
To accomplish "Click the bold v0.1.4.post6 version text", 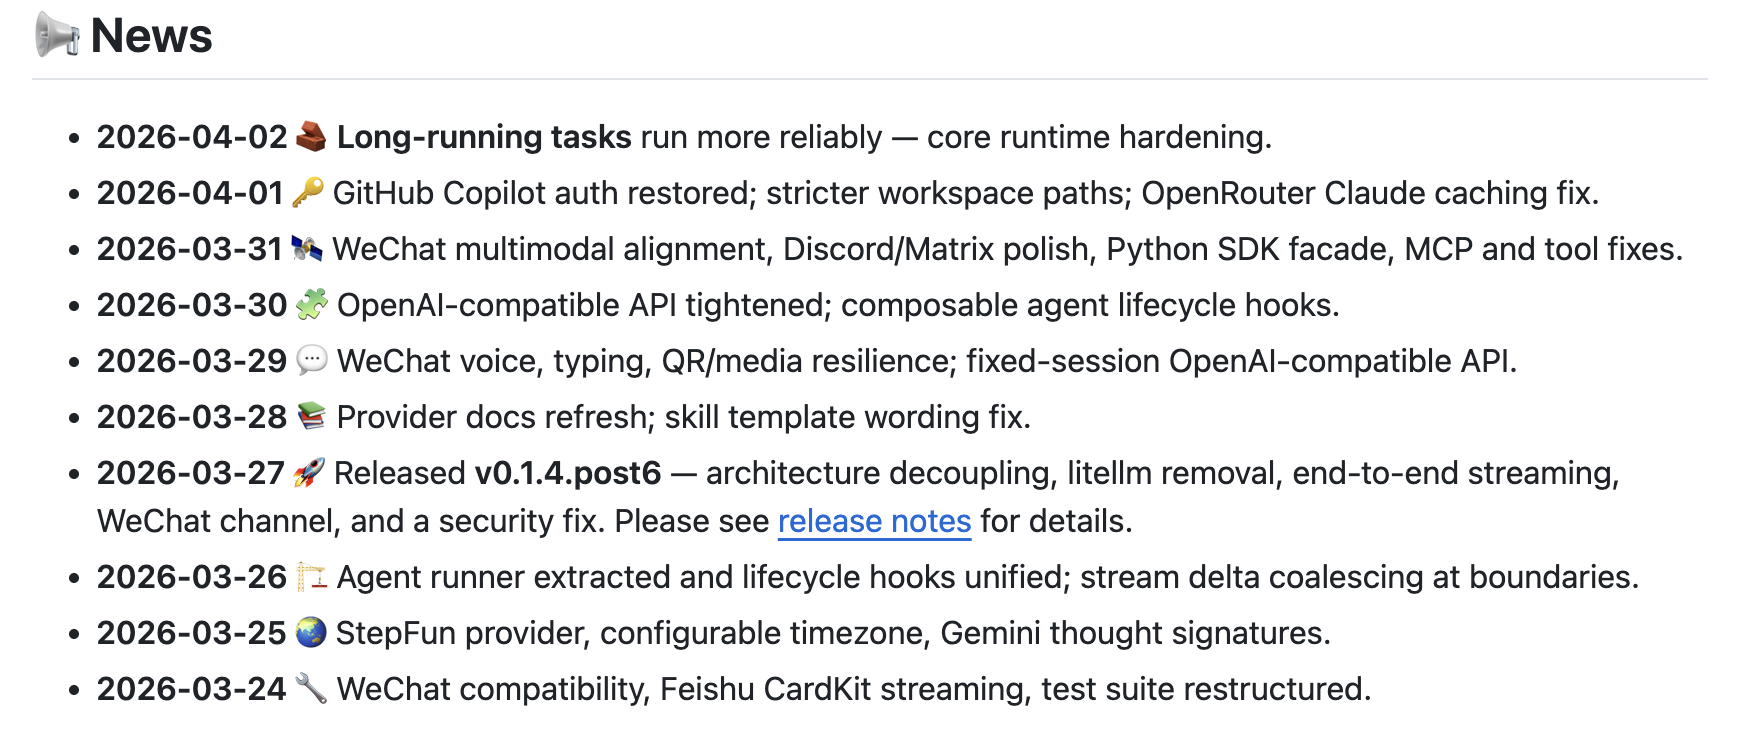I will (x=568, y=473).
